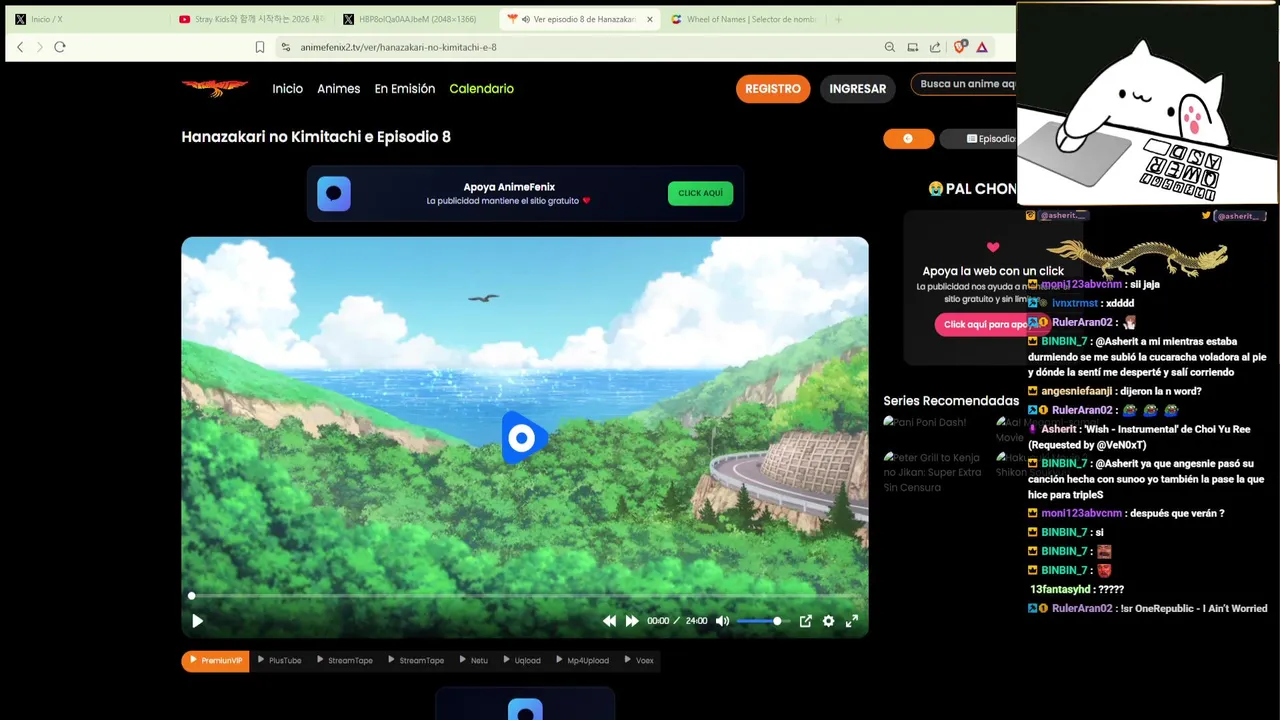The width and height of the screenshot is (1280, 720).
Task: Reload the page with the refresh icon
Action: tap(60, 47)
